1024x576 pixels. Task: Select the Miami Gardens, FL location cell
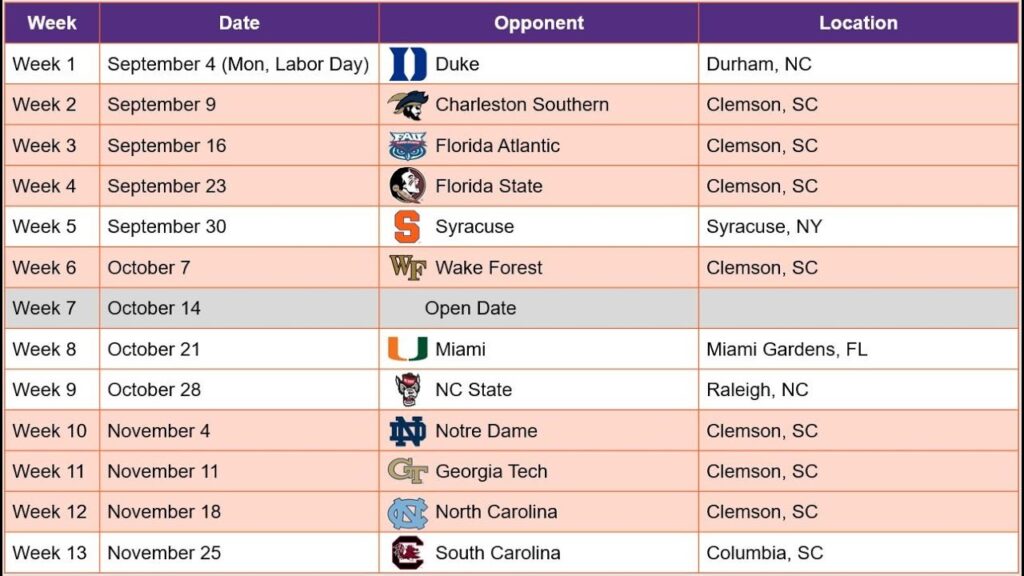tap(858, 349)
